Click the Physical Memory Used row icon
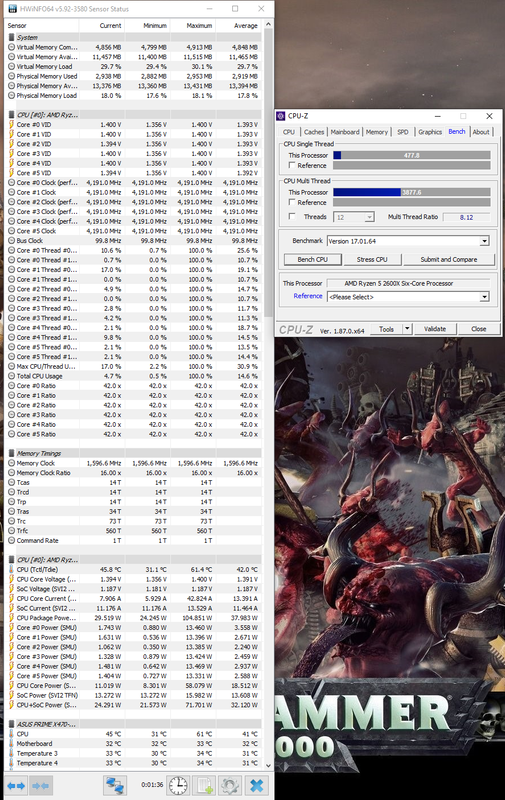This screenshot has width=505, height=800. [x=12, y=76]
